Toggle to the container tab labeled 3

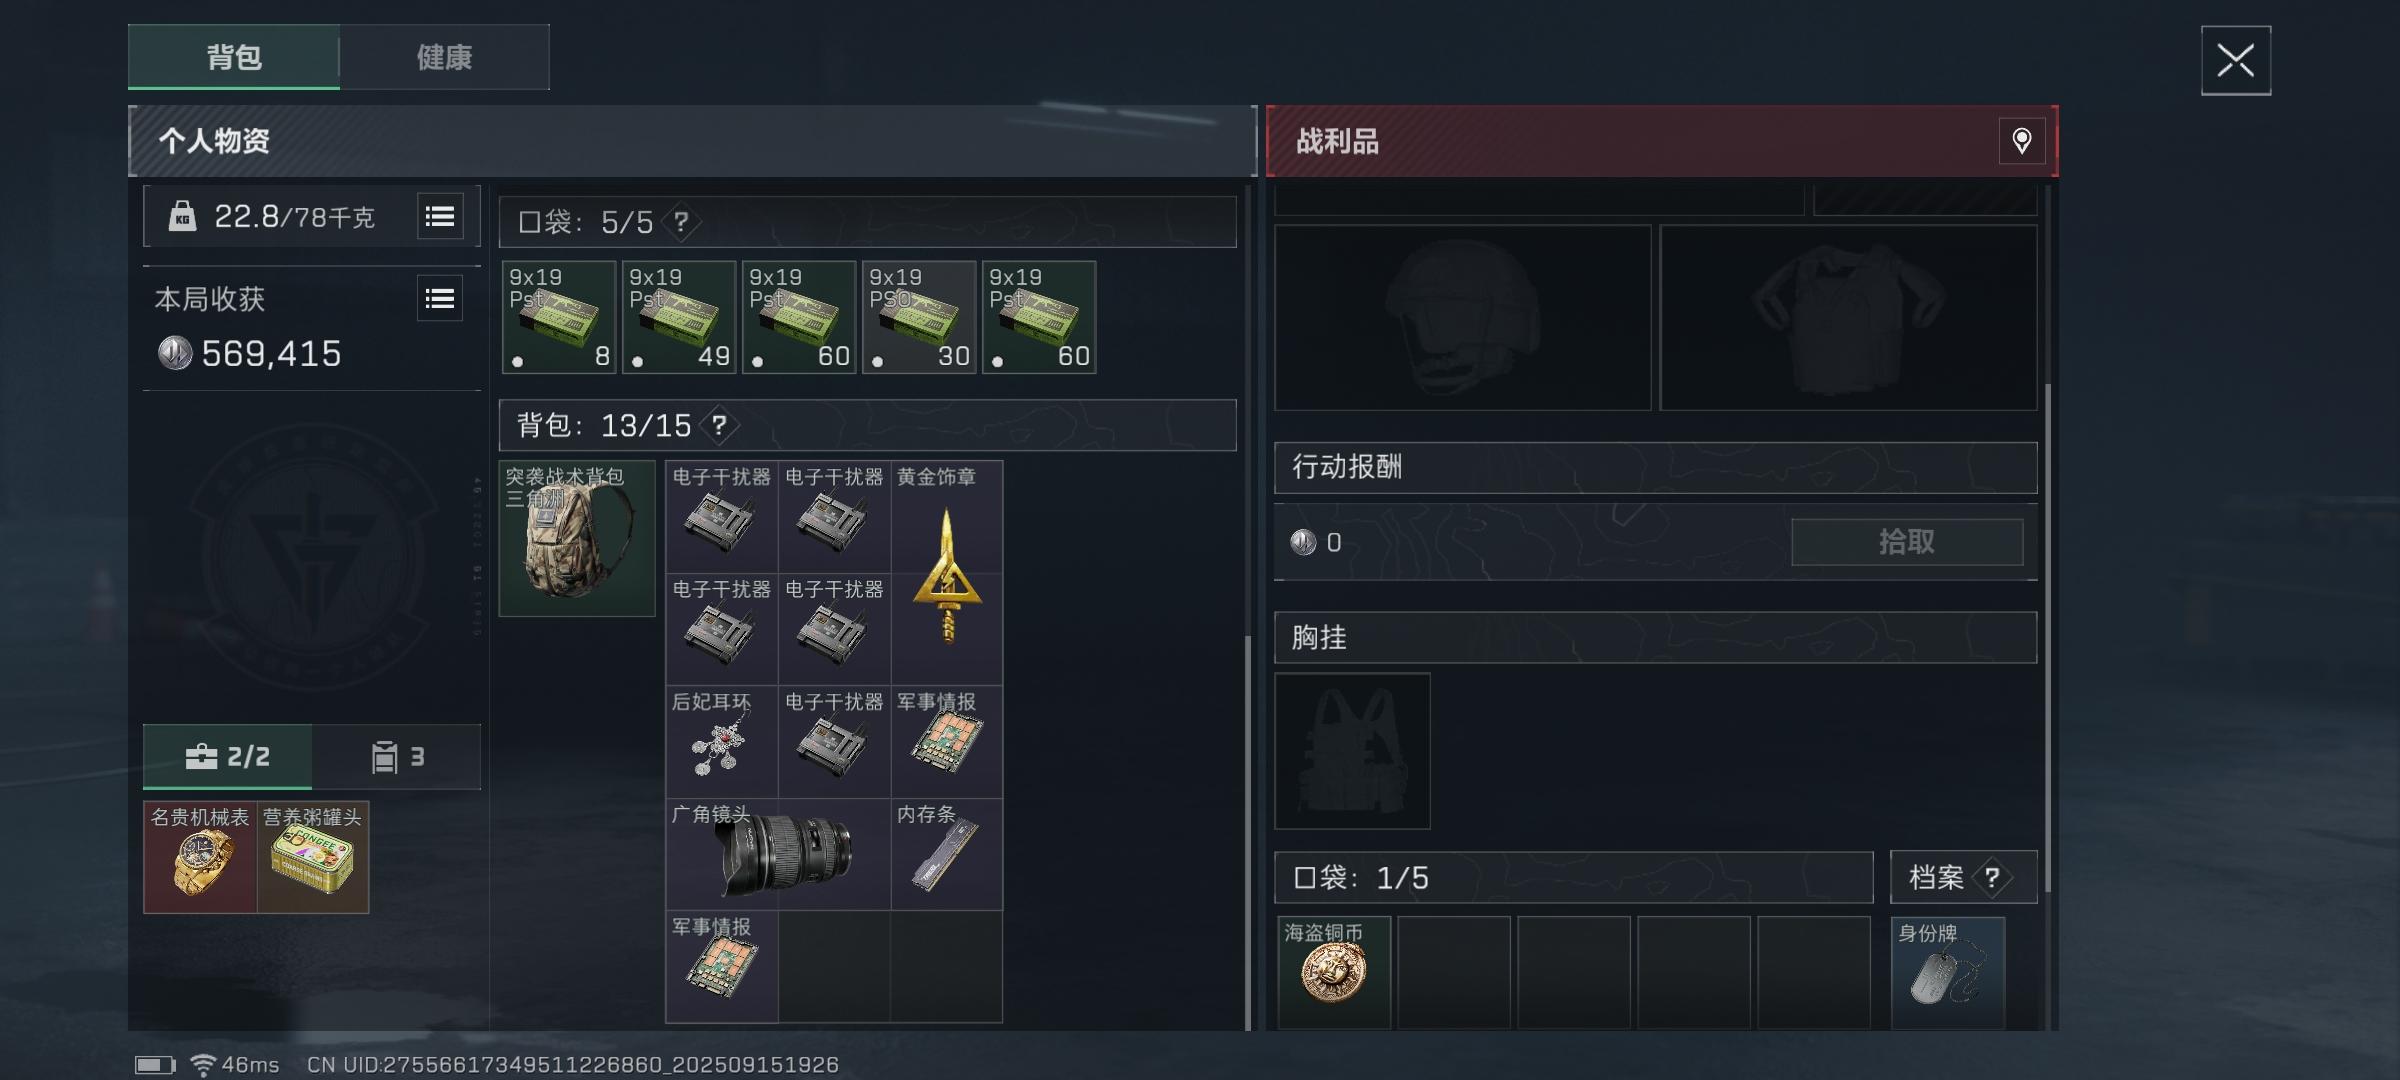click(x=397, y=756)
